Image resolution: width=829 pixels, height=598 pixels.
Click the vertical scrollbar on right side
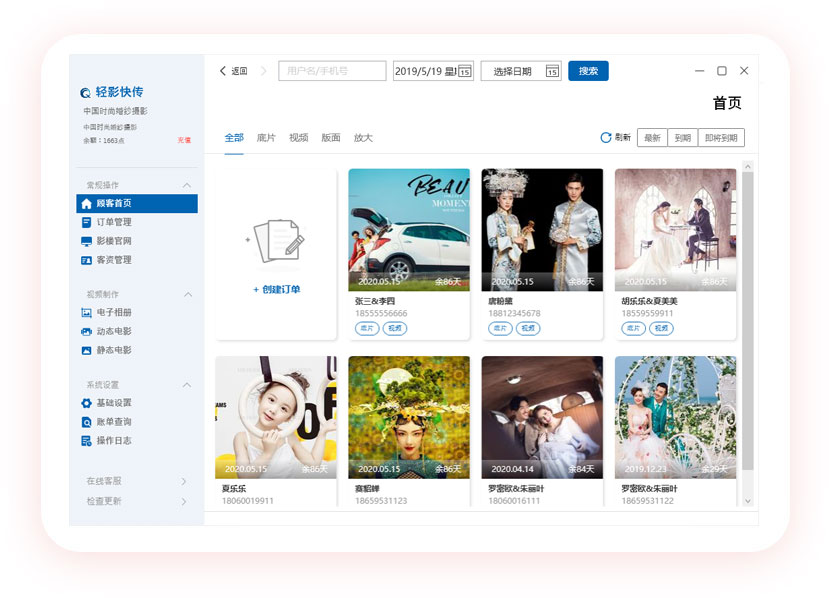tap(747, 320)
